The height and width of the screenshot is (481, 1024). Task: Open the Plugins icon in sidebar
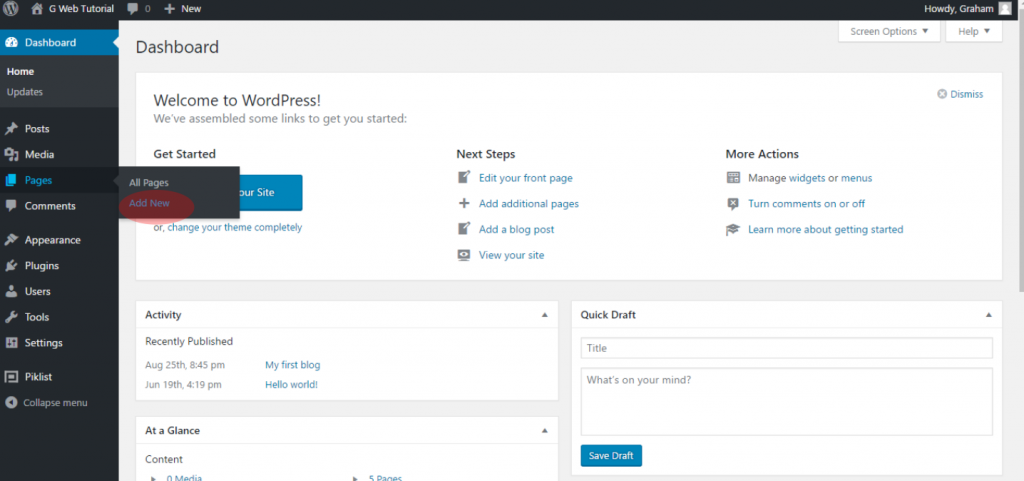(11, 266)
